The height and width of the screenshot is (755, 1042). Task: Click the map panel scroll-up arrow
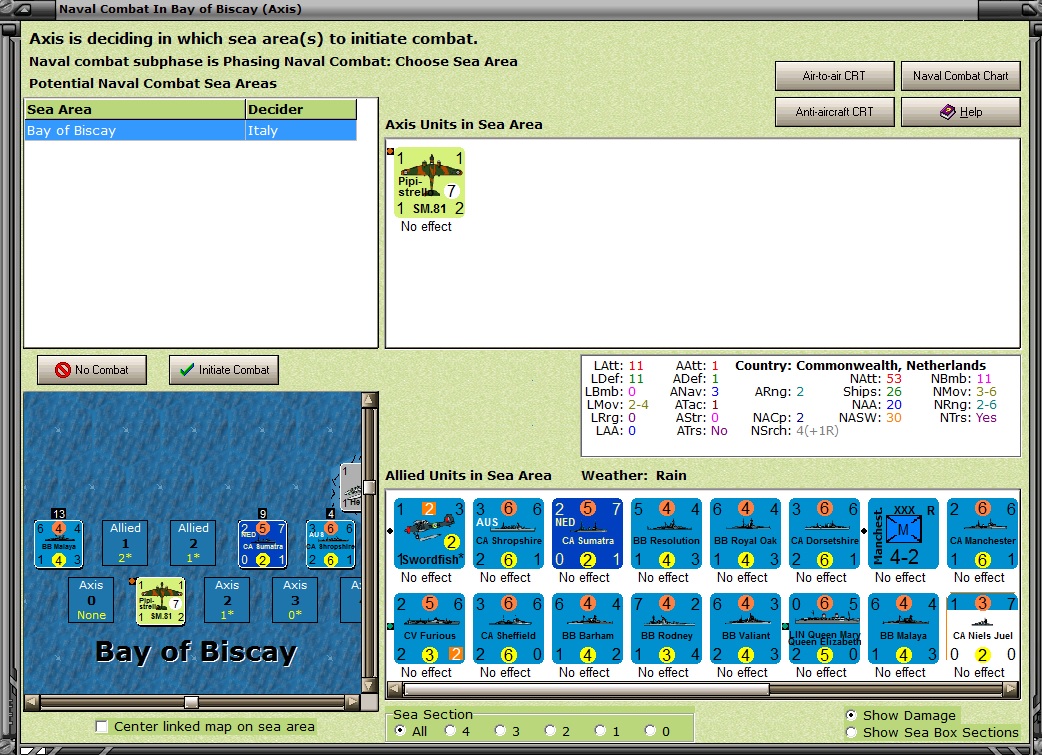(x=369, y=399)
